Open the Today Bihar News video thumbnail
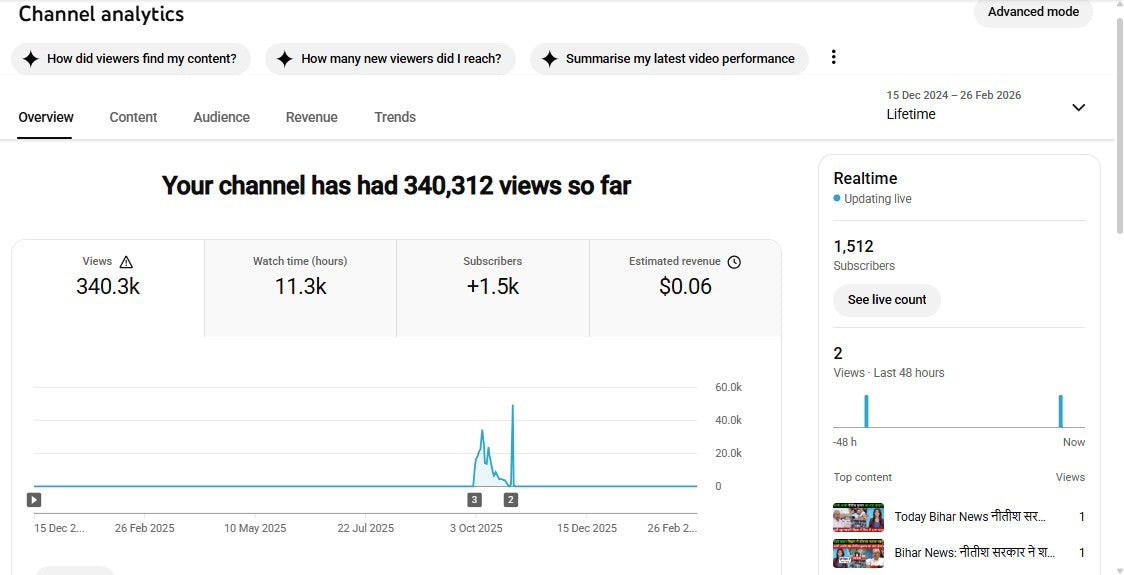The width and height of the screenshot is (1124, 575). 858,517
